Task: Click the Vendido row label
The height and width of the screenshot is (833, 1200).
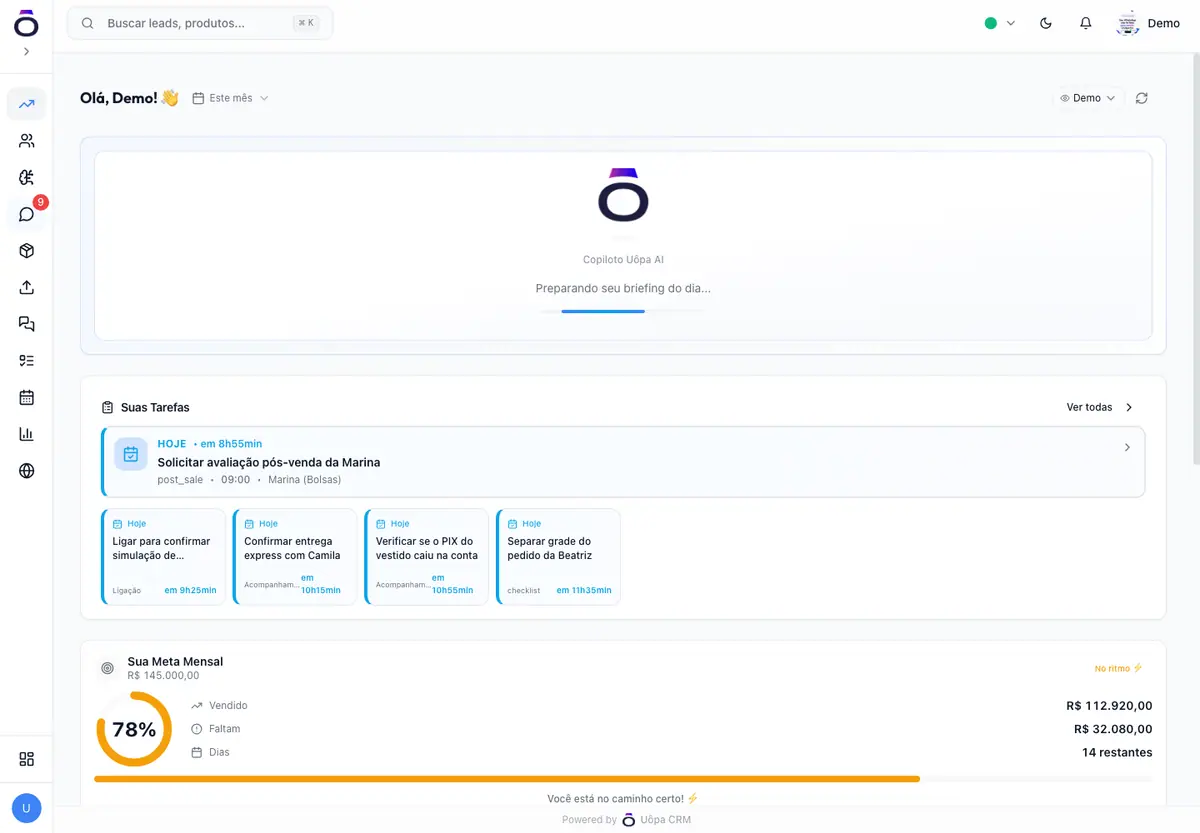Action: [228, 706]
